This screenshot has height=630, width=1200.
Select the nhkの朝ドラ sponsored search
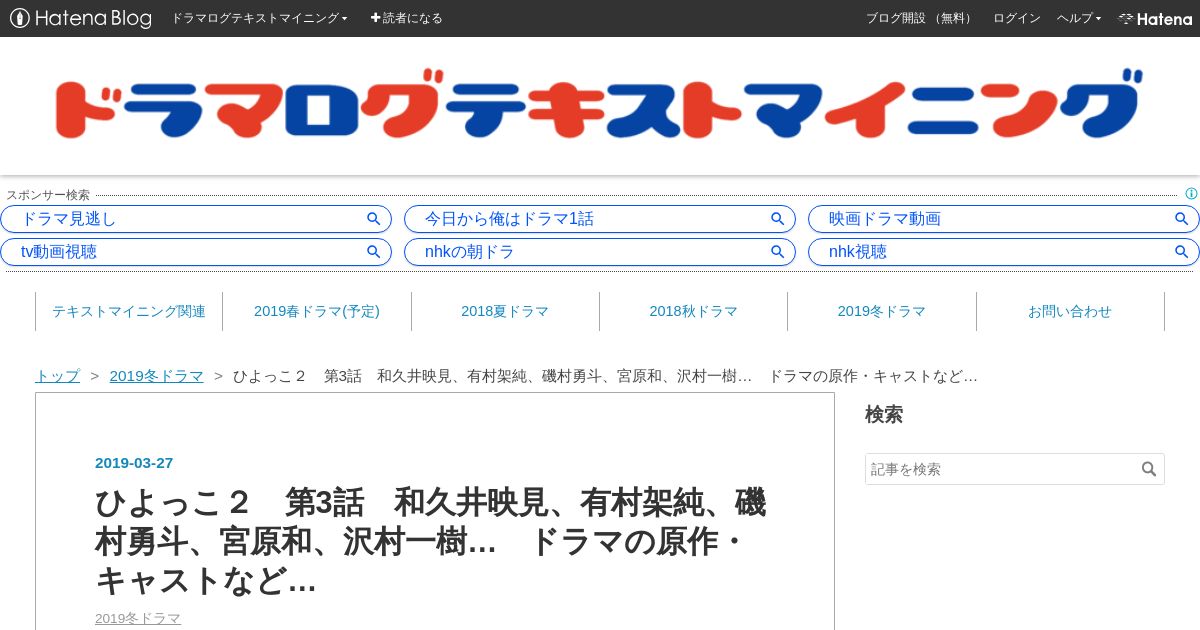(x=600, y=252)
